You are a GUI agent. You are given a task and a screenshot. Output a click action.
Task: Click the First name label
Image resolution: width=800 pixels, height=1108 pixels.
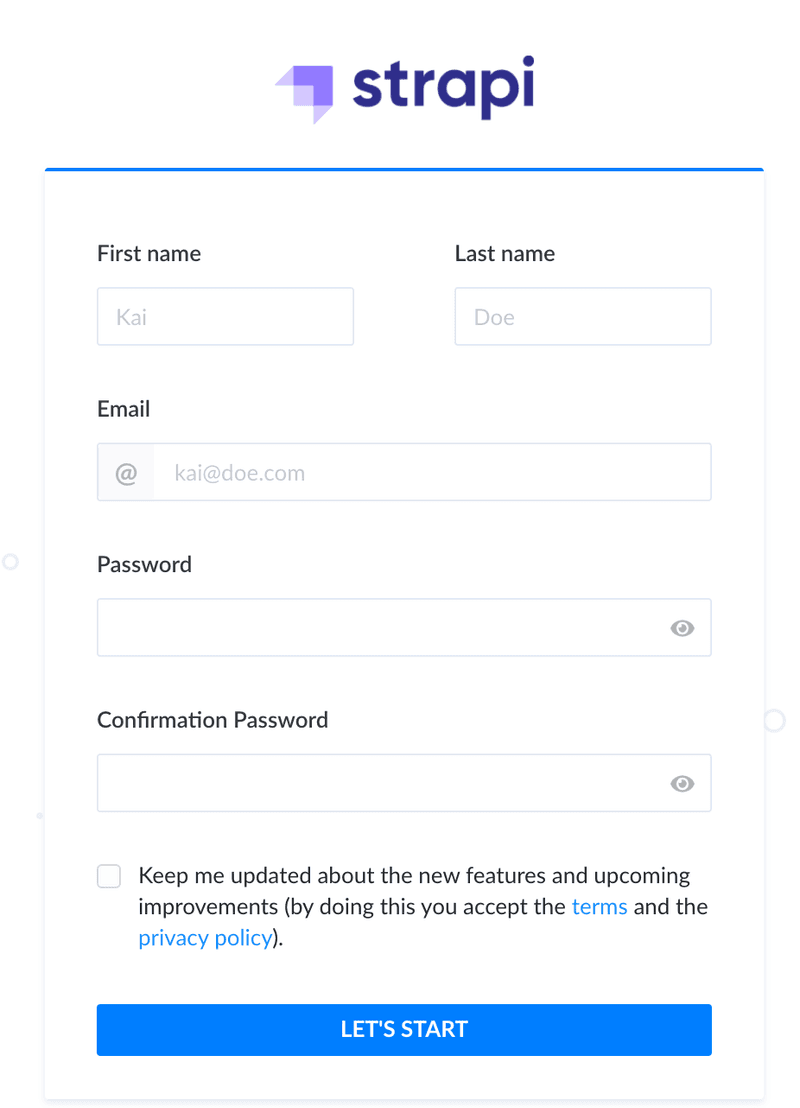149,254
